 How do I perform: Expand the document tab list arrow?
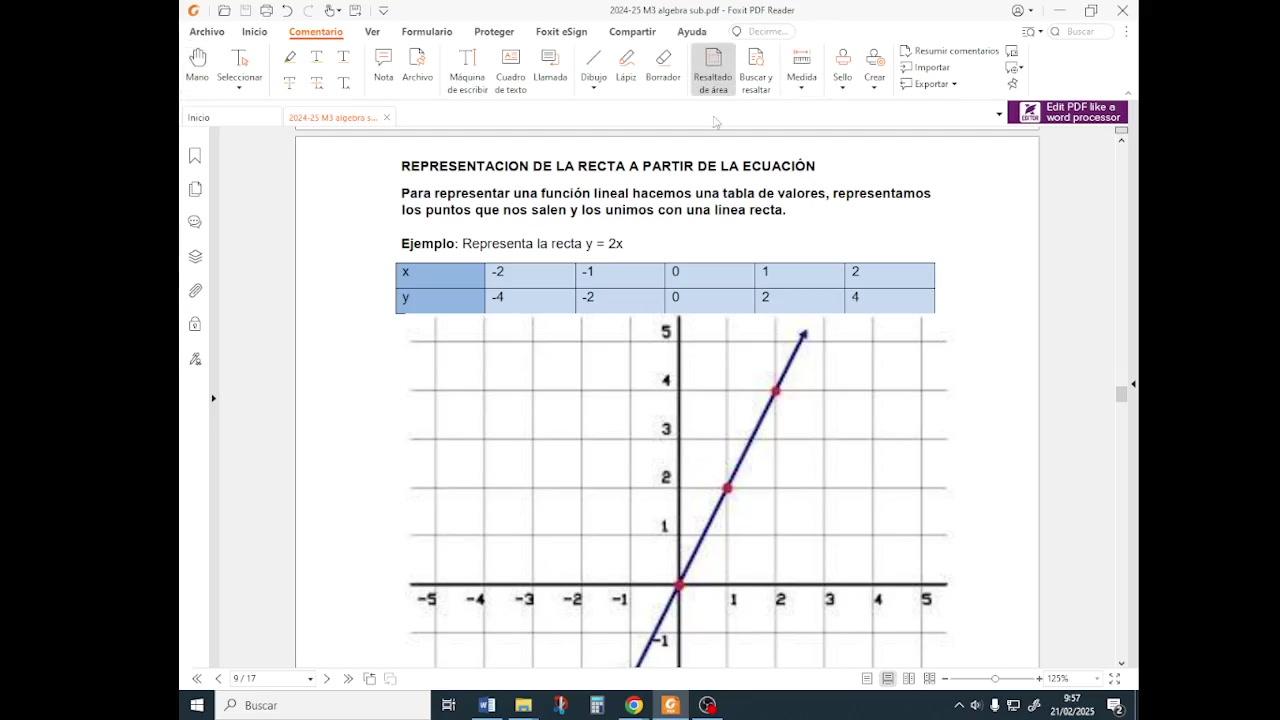pos(999,114)
